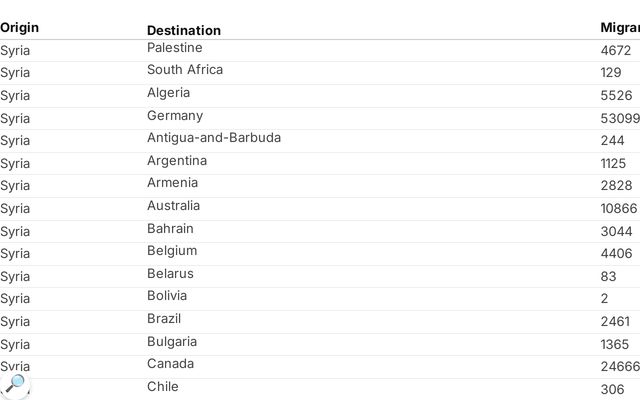Click the Antigua-and-Barbuda destination cell
The height and width of the screenshot is (400, 640).
pos(214,138)
